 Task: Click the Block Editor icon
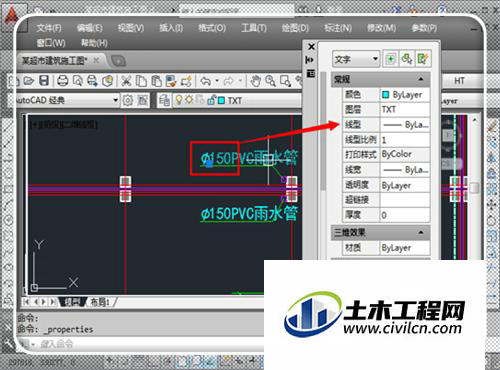point(186,81)
